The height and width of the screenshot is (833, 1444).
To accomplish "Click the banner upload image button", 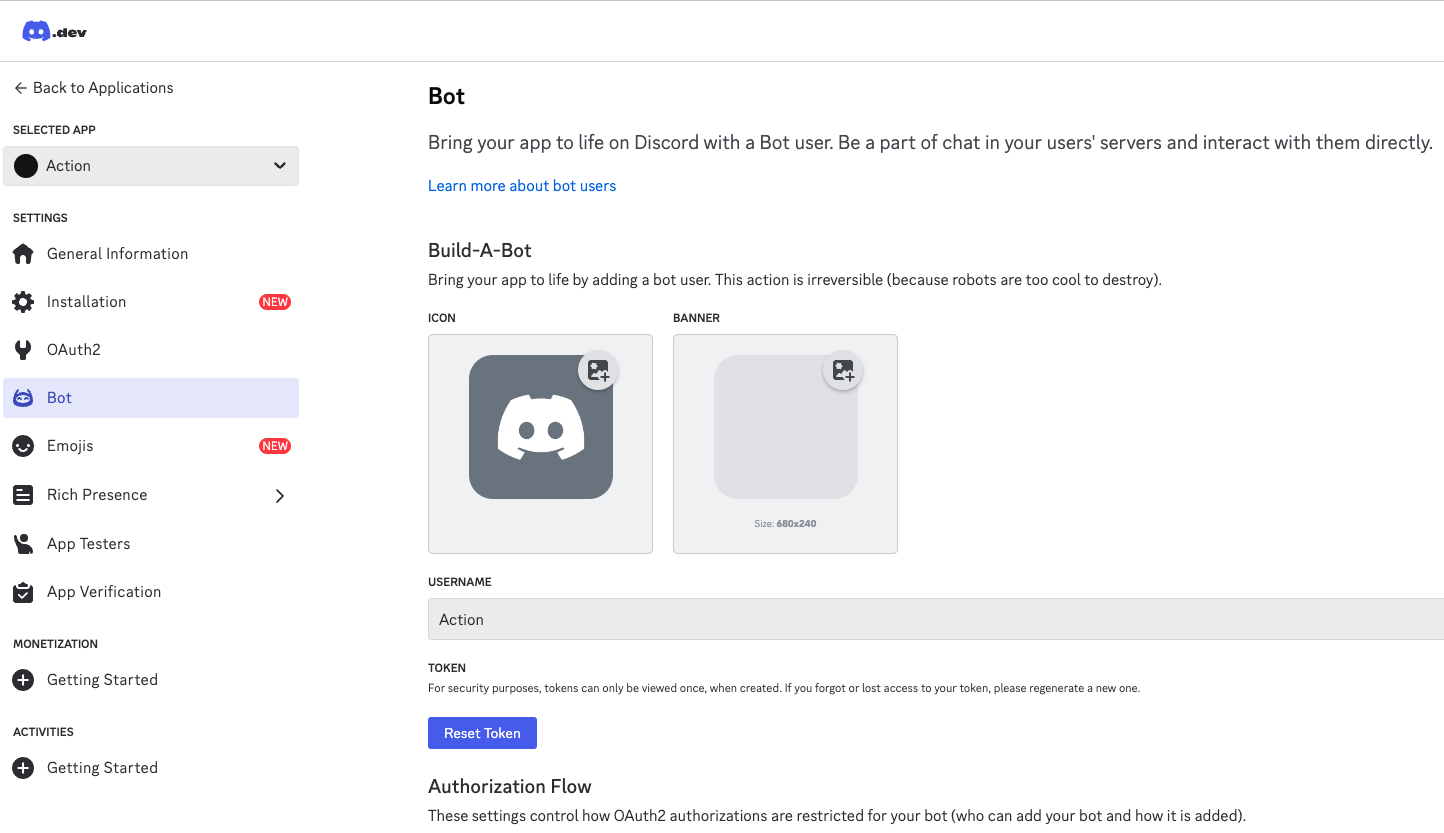I will [x=843, y=371].
